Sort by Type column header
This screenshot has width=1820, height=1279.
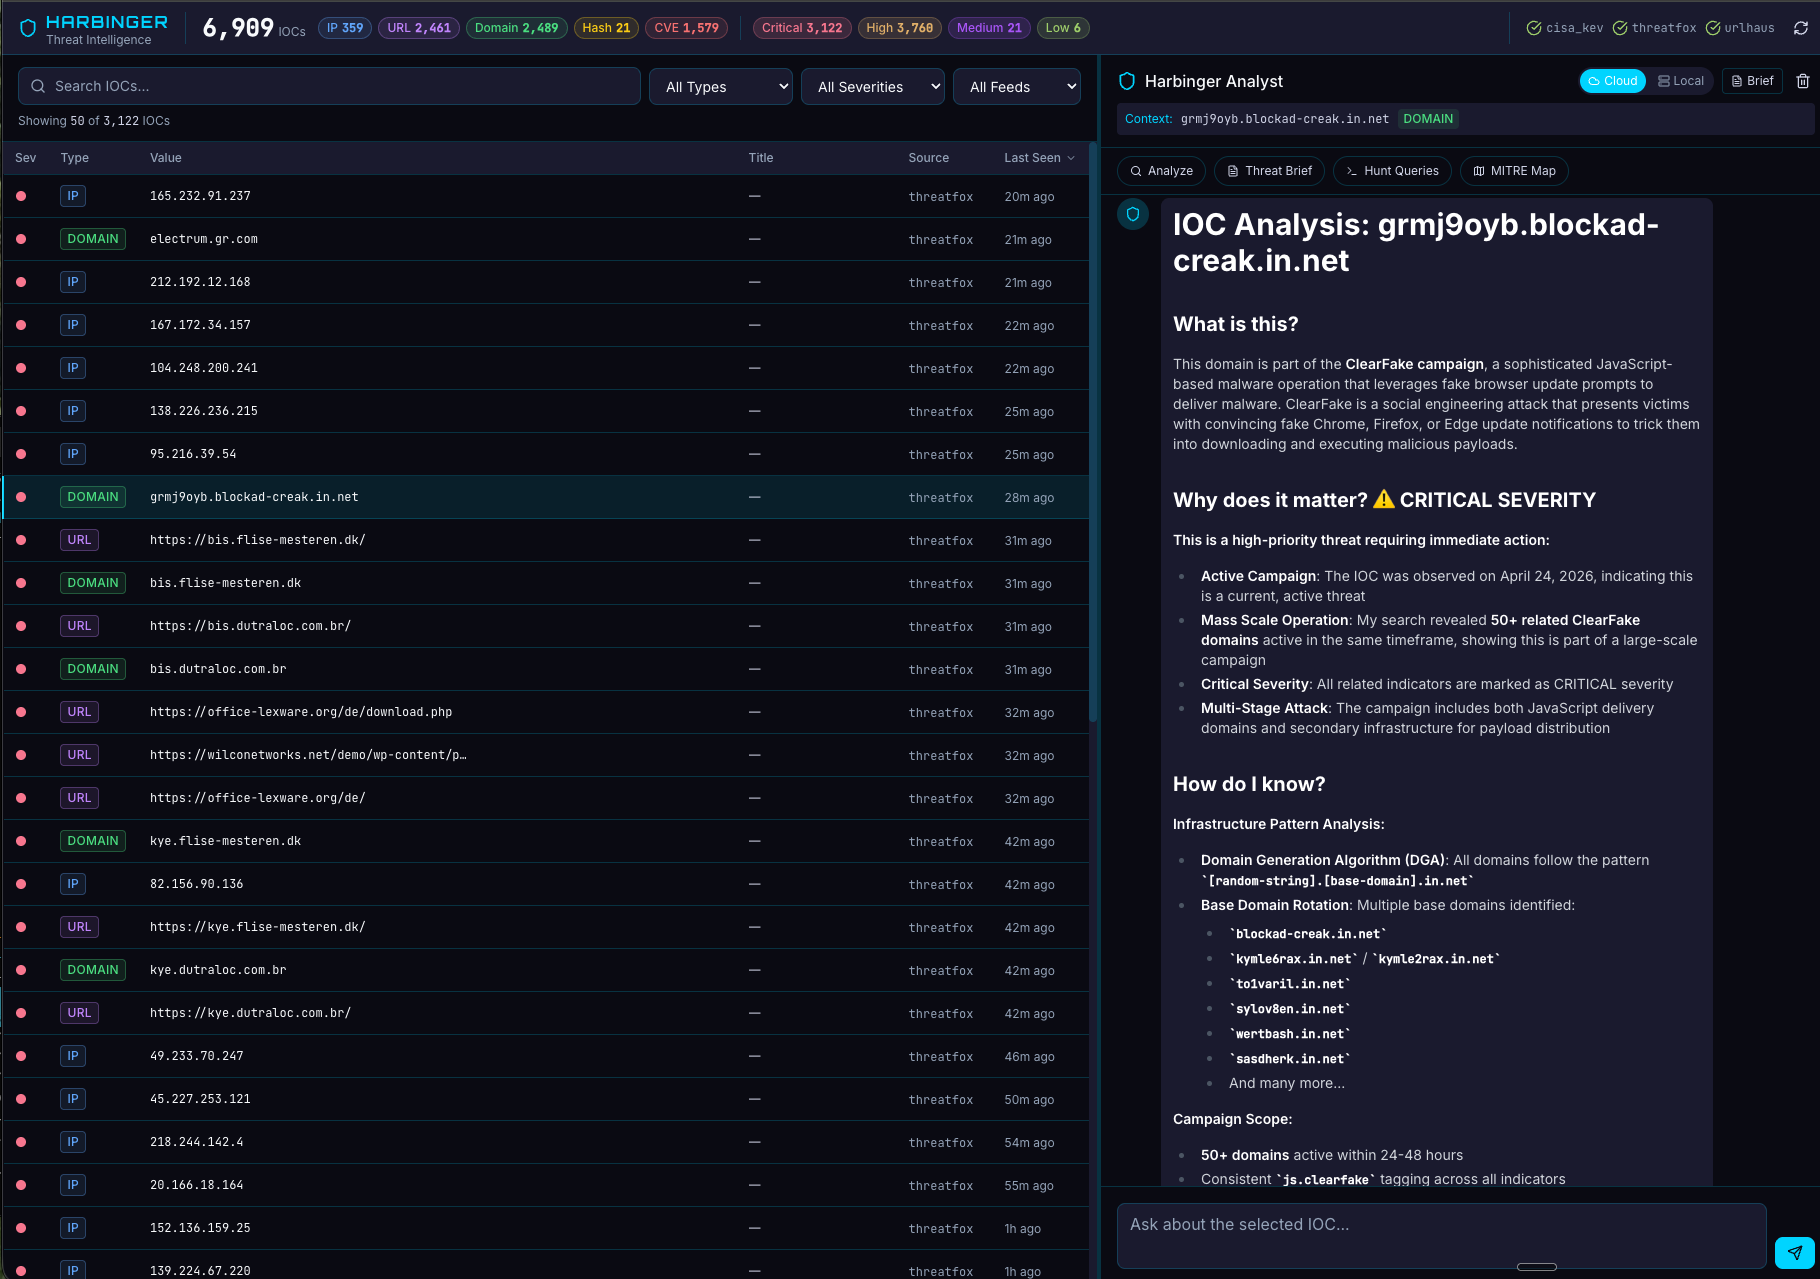click(75, 158)
